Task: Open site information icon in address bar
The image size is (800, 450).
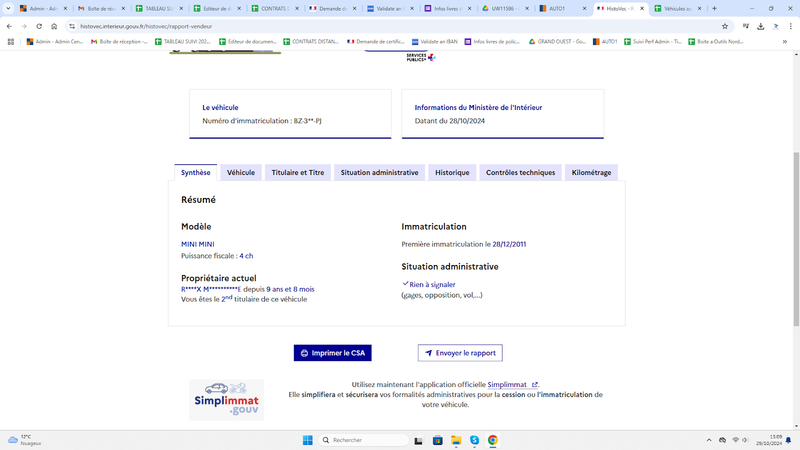Action: click(72, 26)
